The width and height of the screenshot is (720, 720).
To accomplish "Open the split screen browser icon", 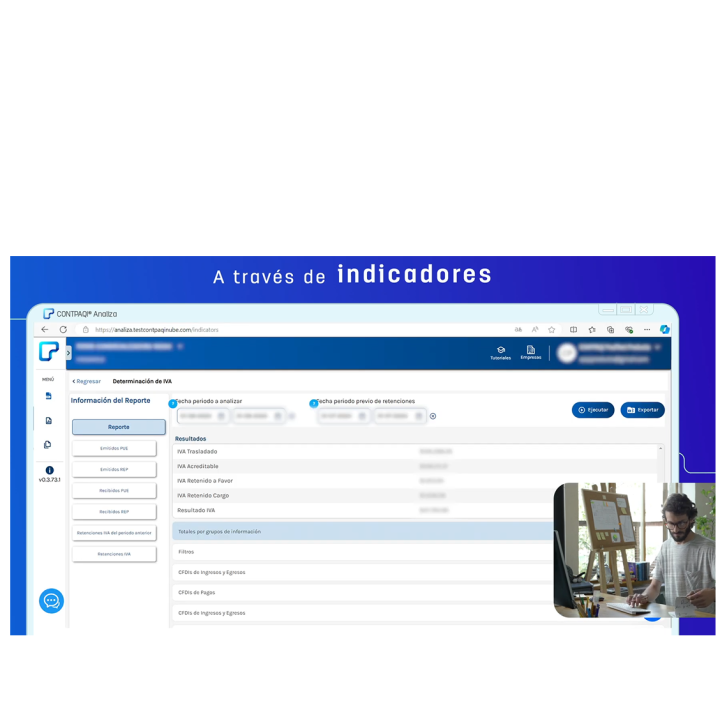I will pos(574,329).
